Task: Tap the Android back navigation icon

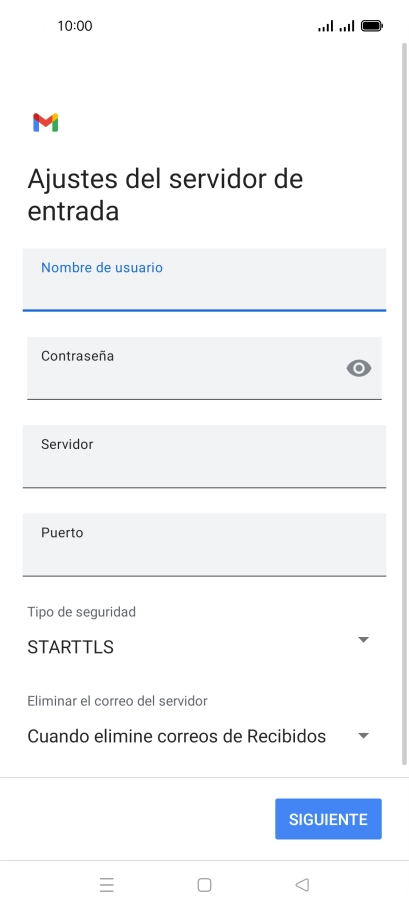Action: (302, 884)
